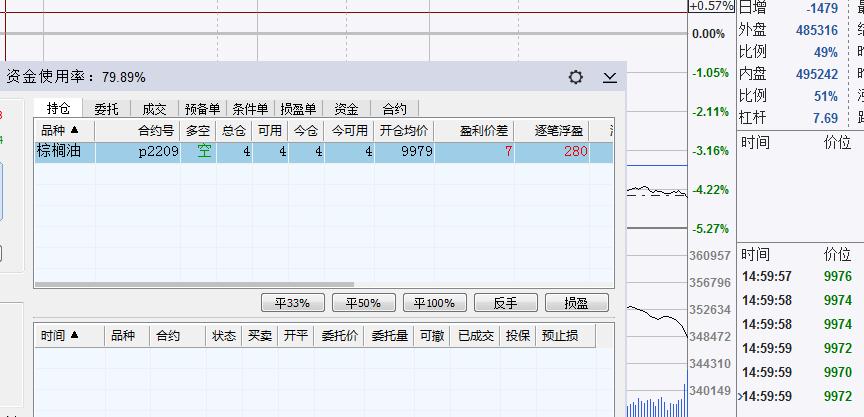Viewport: 864px width, 417px height.
Task: Reverse position with 反手 button
Action: click(x=506, y=303)
